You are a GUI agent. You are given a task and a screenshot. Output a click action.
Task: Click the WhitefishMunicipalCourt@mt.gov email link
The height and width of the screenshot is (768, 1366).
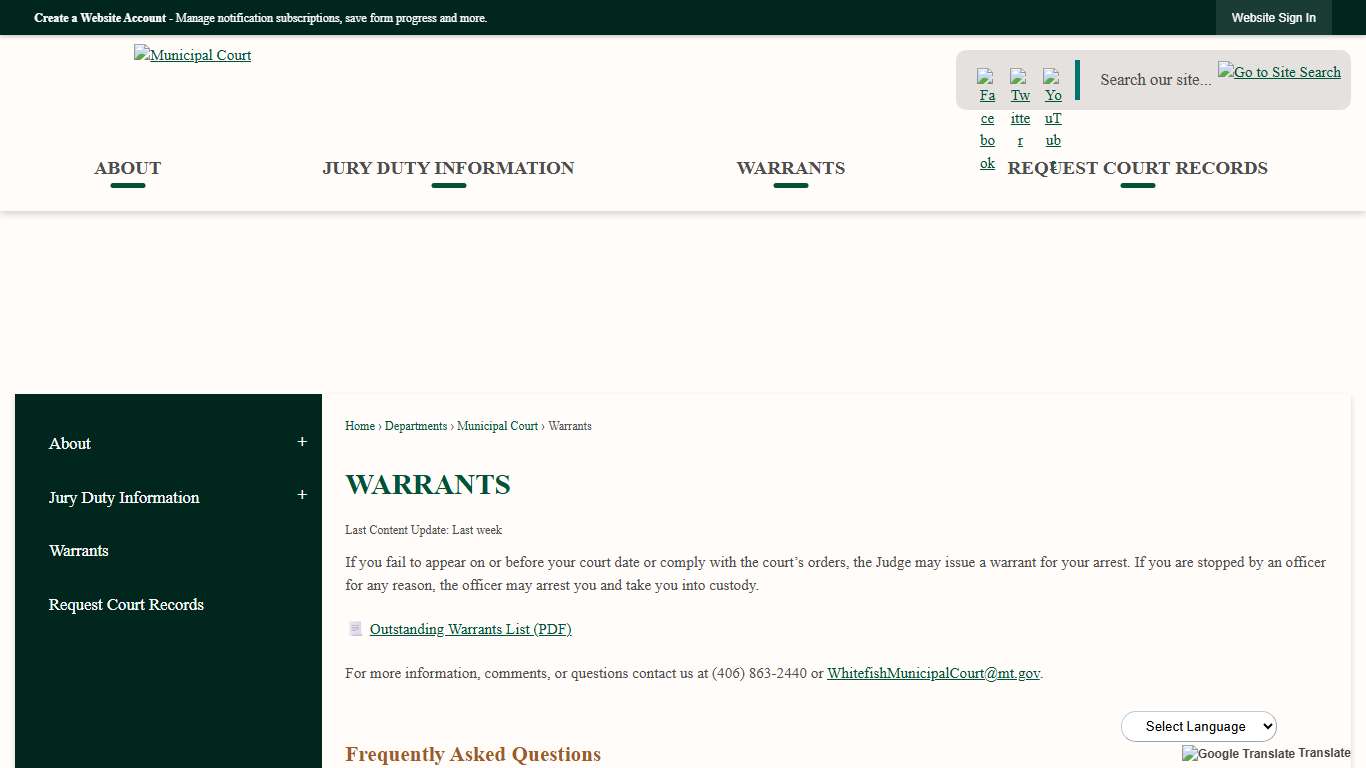933,673
